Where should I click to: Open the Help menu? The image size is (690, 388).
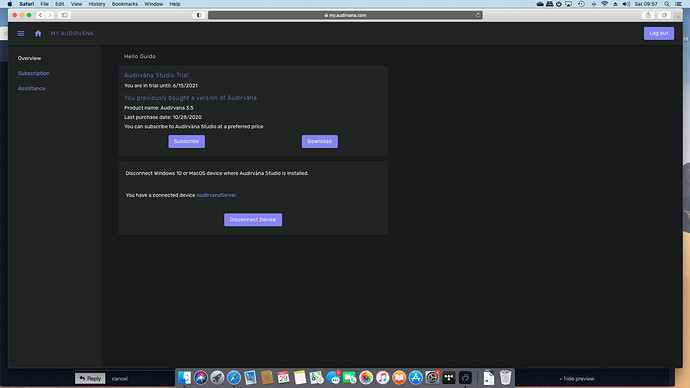click(175, 4)
